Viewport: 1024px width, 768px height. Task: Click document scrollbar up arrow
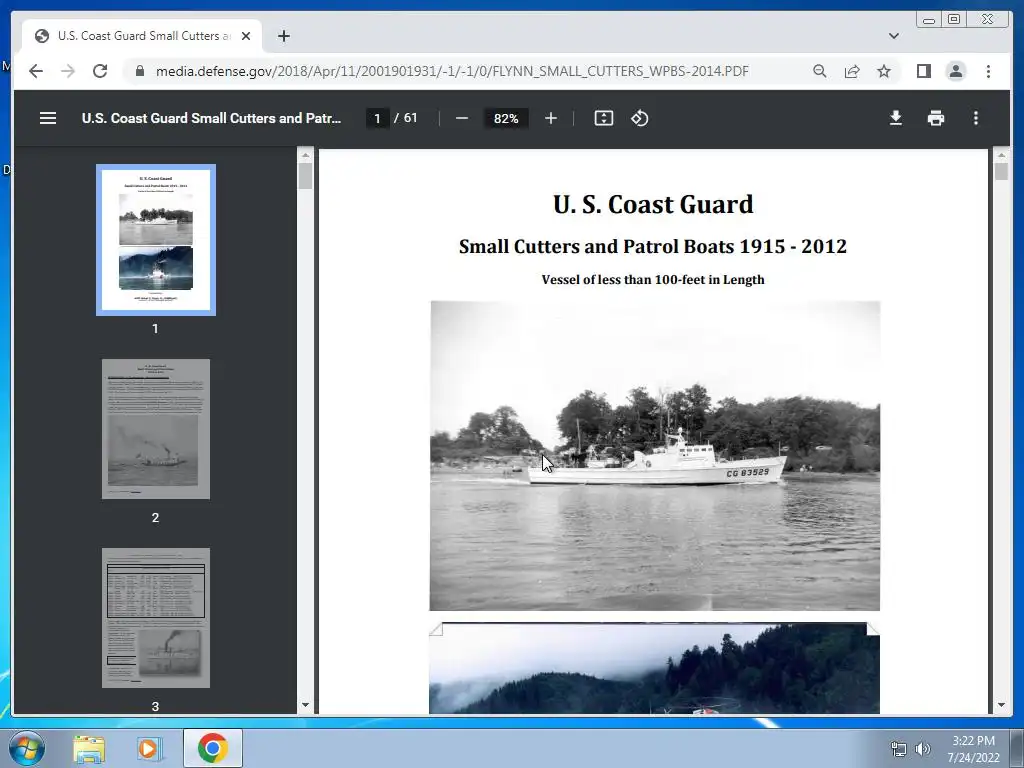tap(1001, 155)
